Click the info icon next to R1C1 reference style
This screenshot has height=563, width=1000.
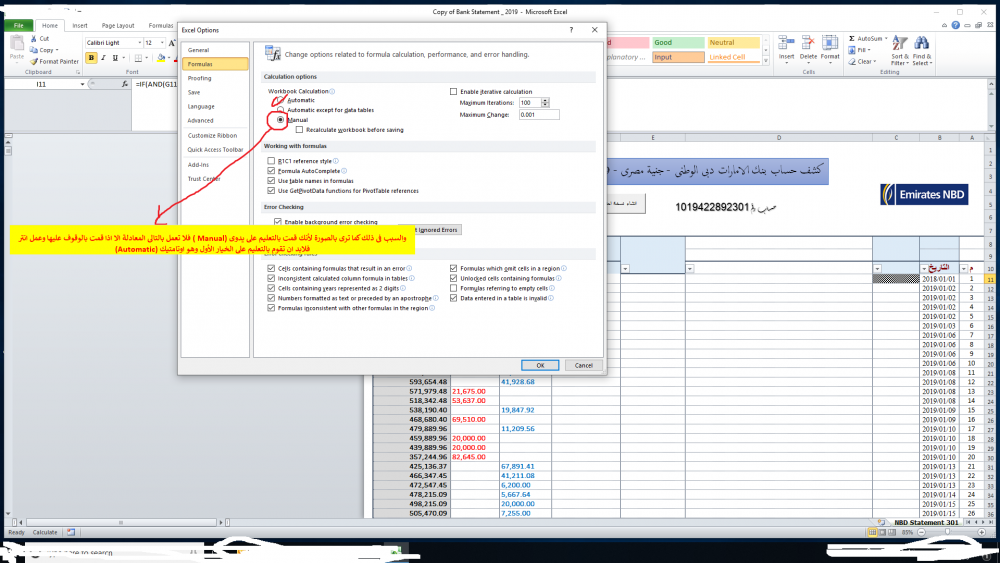coord(335,161)
